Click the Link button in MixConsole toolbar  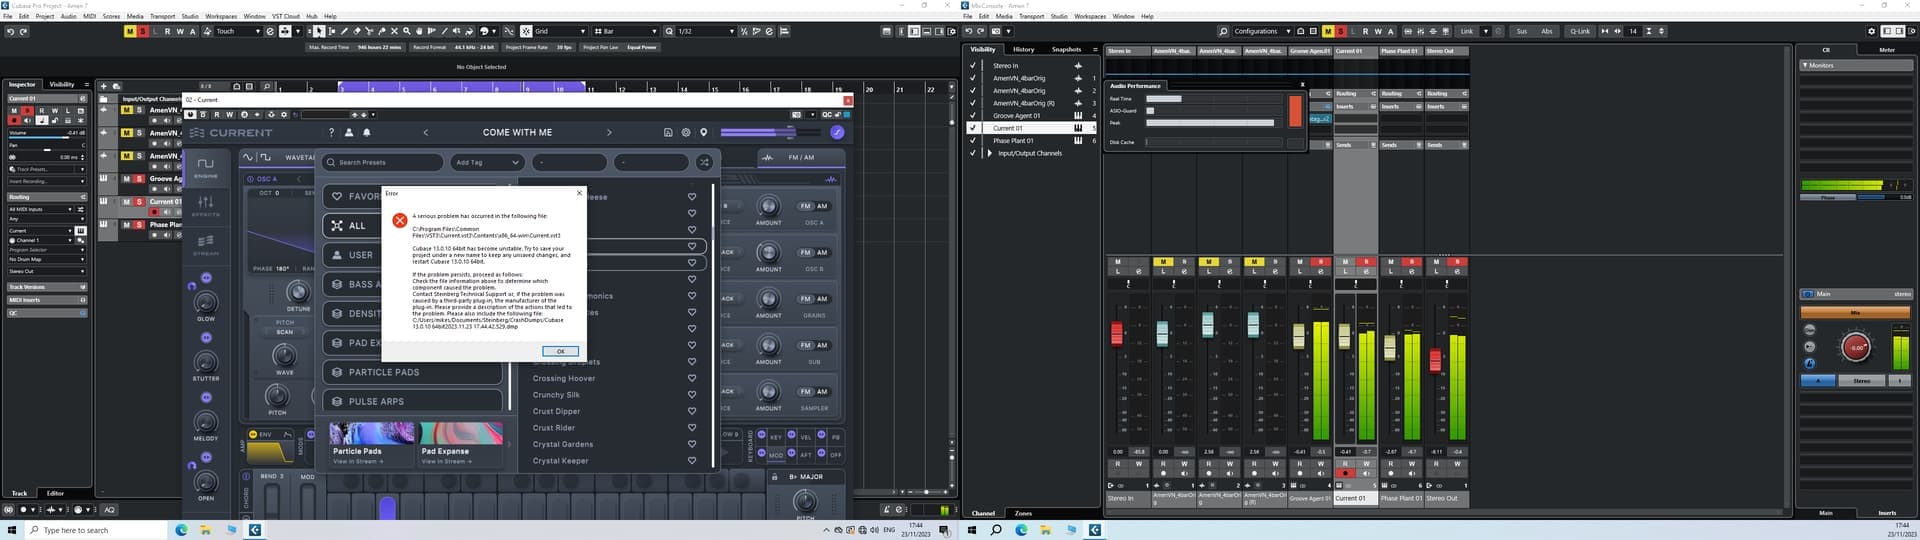(1466, 31)
